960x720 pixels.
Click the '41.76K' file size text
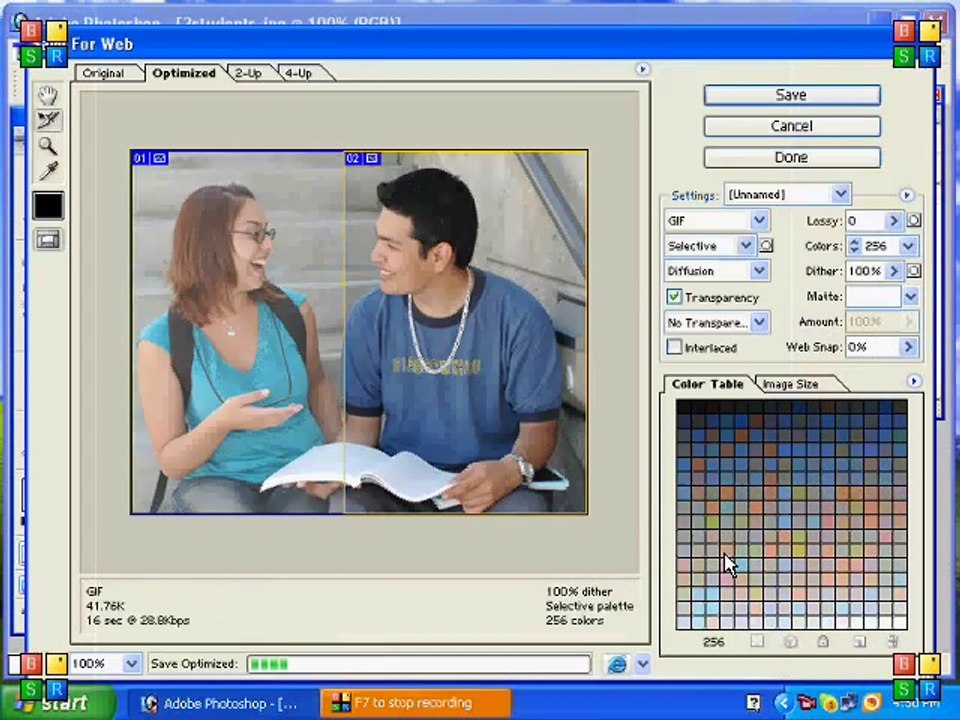pyautogui.click(x=105, y=606)
